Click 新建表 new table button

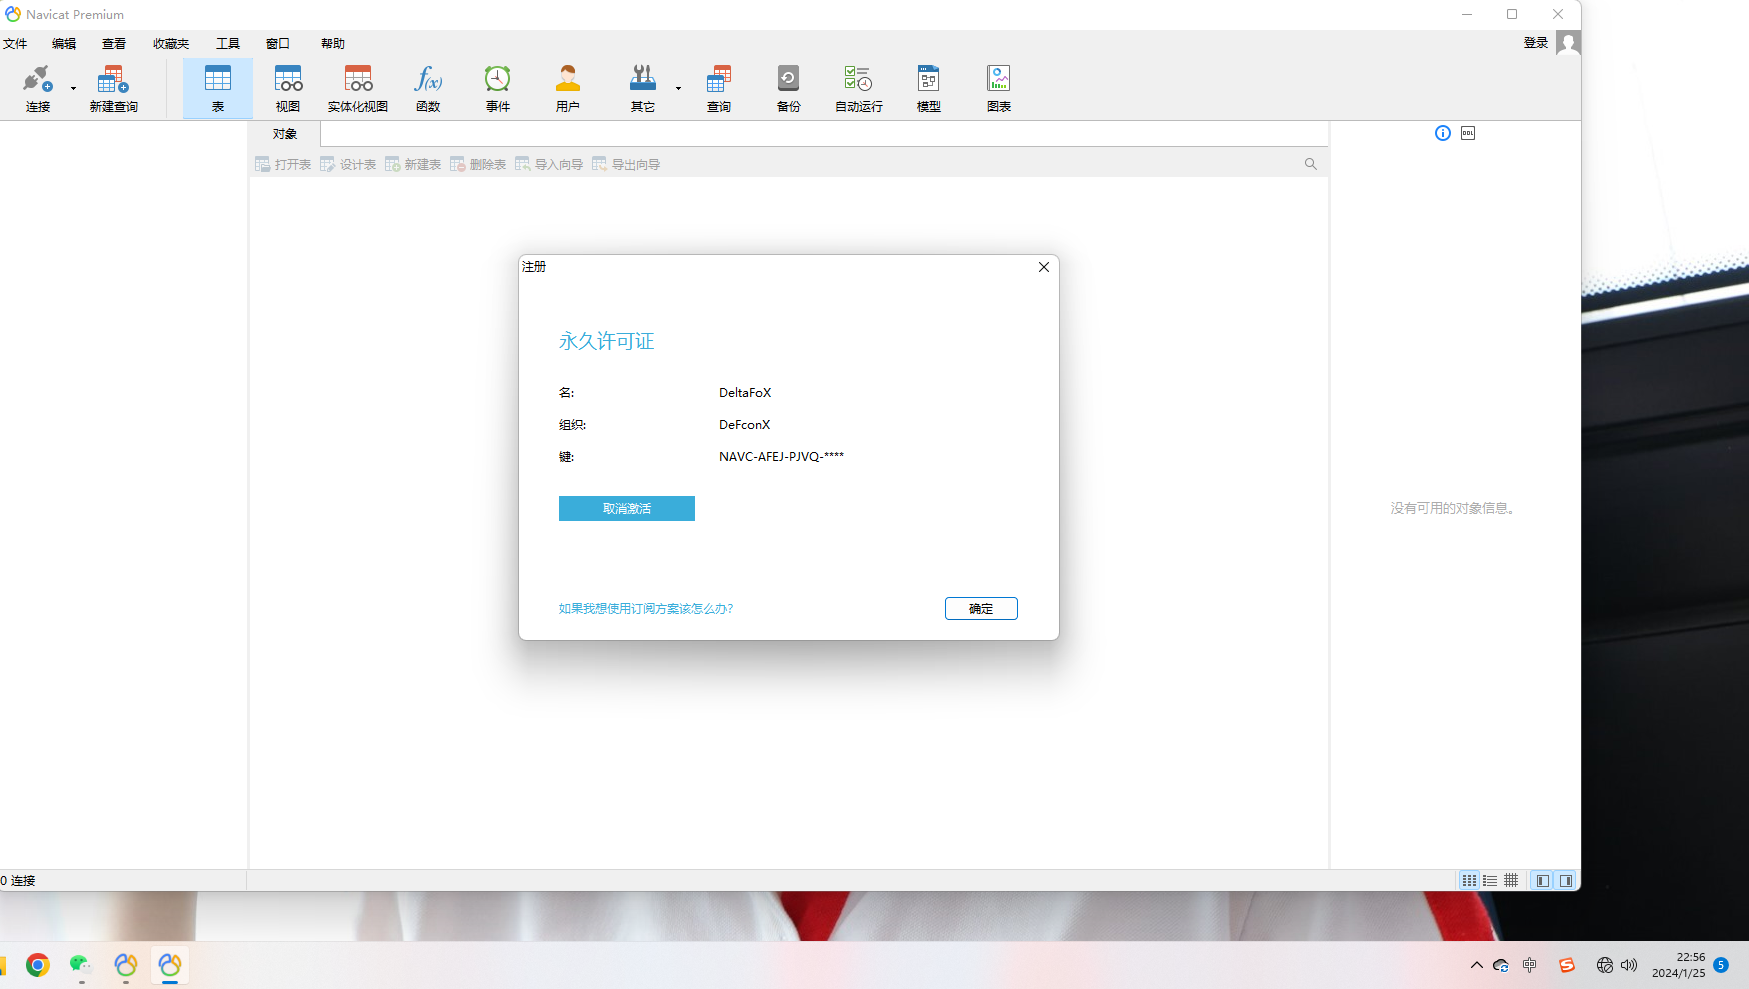[x=413, y=164]
